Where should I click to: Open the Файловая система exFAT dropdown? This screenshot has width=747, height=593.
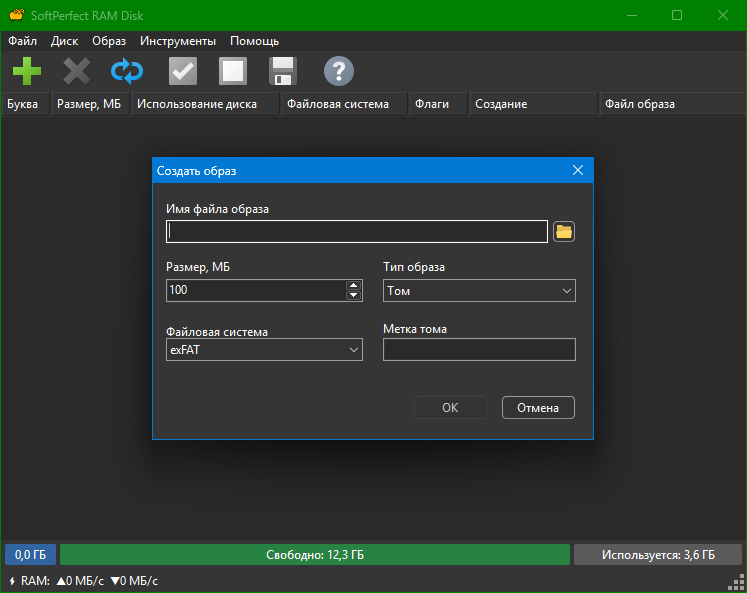tap(264, 350)
